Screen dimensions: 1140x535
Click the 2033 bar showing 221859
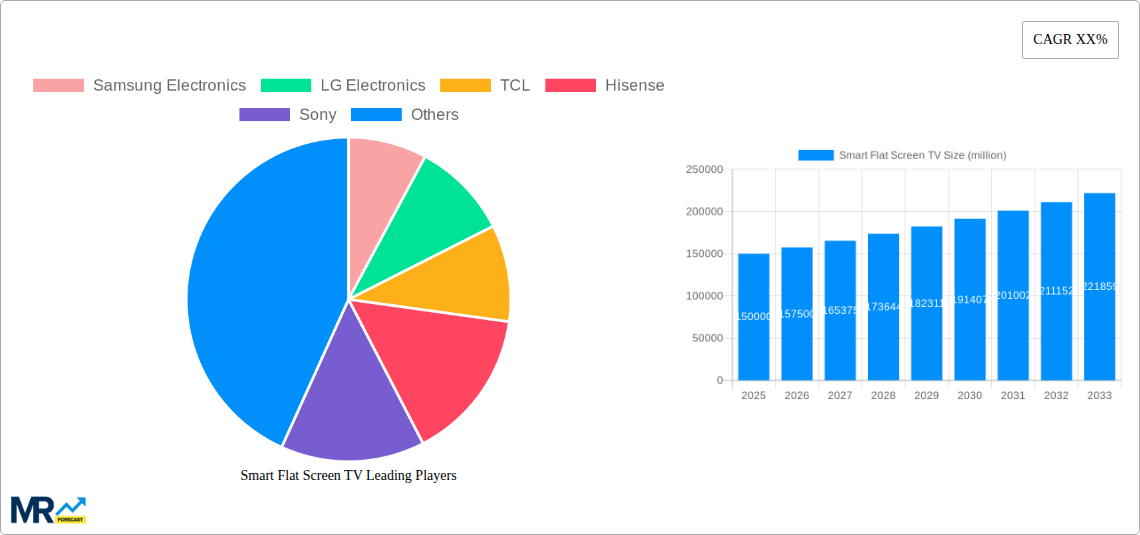[x=1099, y=286]
